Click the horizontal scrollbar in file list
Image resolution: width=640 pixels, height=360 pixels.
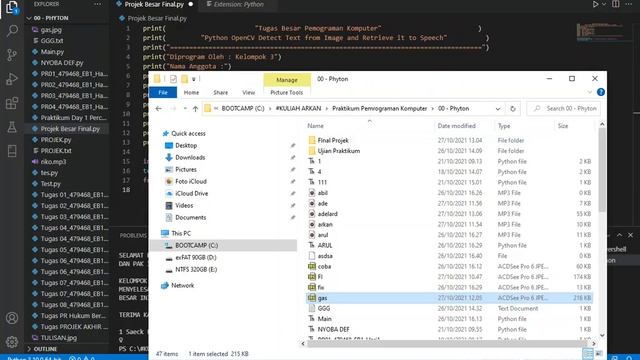point(448,344)
